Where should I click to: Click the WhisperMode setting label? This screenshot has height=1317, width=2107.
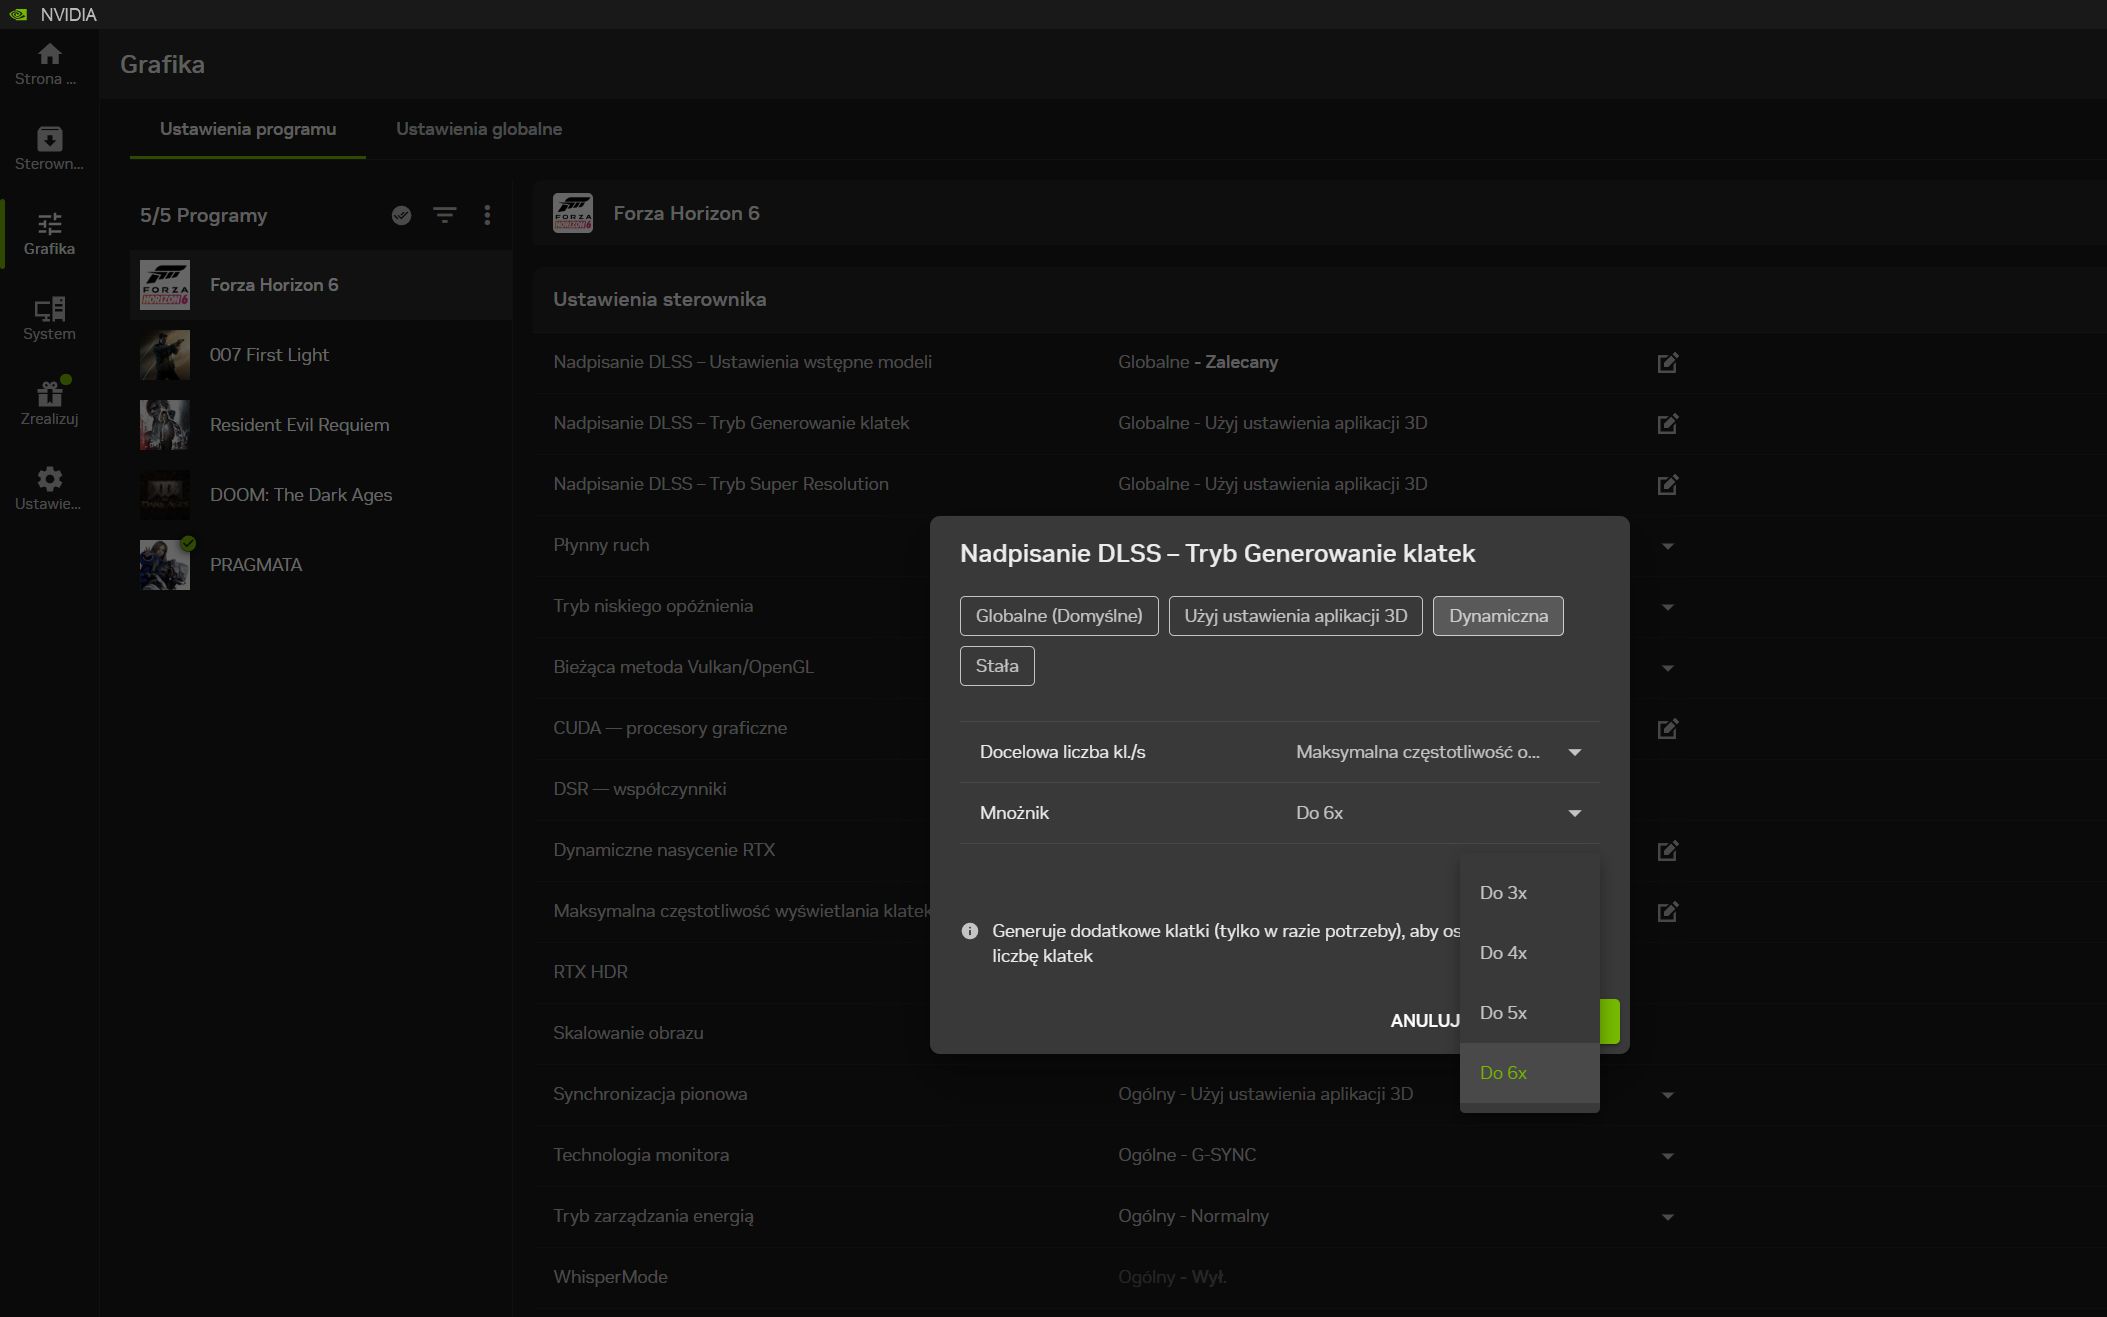click(x=610, y=1277)
